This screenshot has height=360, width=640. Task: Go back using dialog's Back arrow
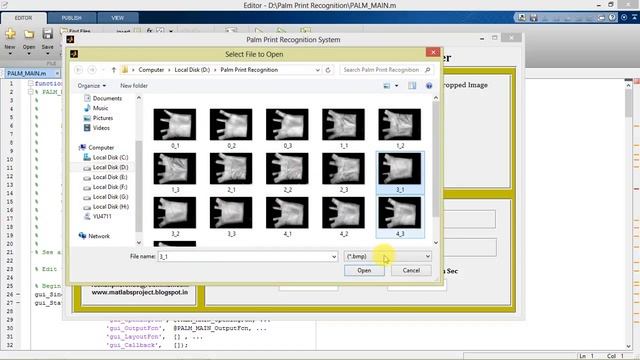pos(79,70)
